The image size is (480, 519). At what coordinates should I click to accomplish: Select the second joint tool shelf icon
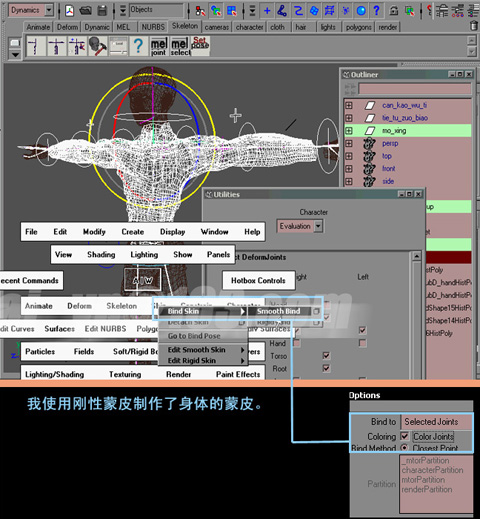[x=57, y=46]
